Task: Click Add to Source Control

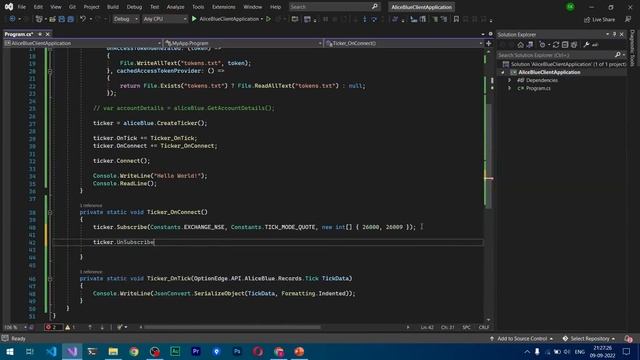Action: coord(522,339)
